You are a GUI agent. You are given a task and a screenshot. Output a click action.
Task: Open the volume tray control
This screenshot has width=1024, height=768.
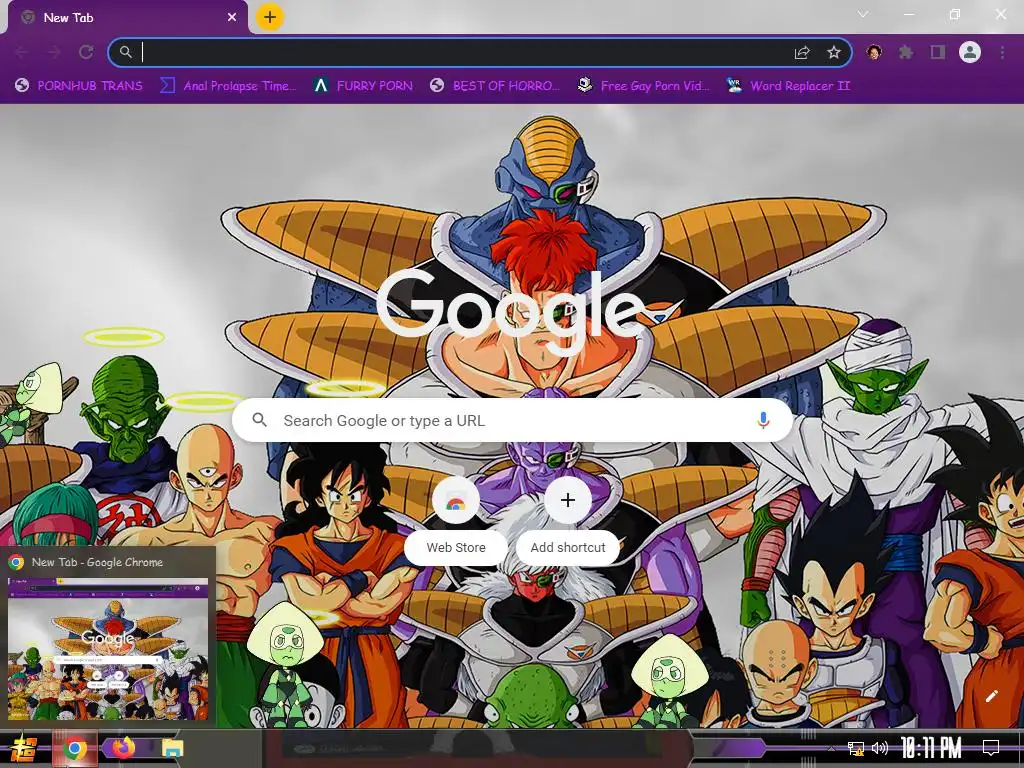(880, 748)
